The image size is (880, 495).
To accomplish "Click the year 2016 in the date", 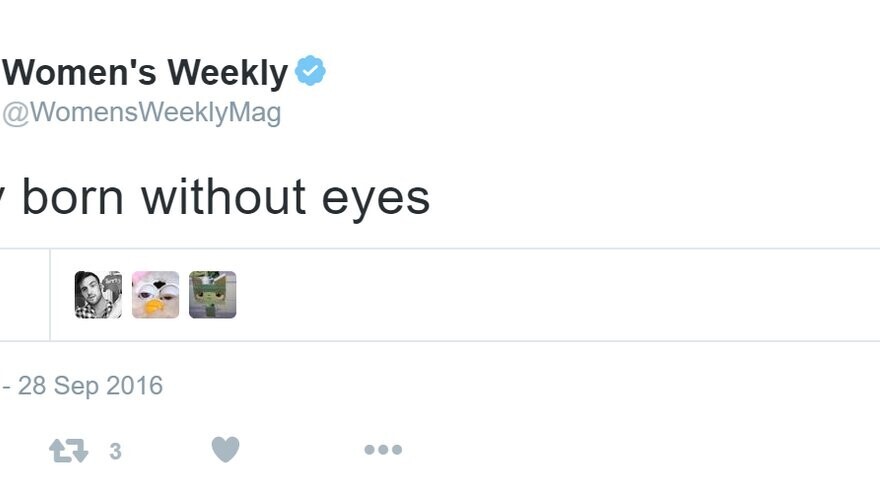I will 134,386.
